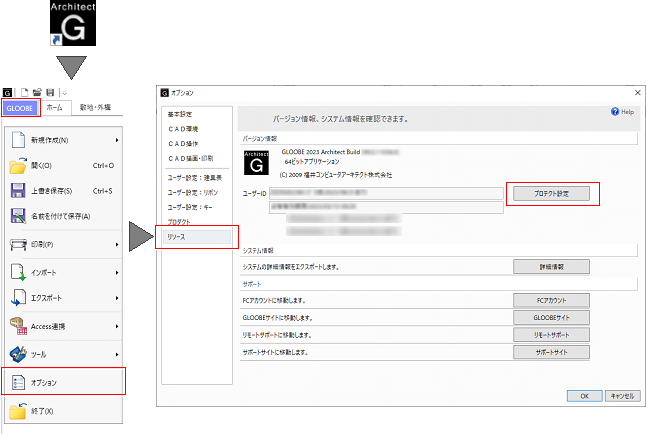Image resolution: width=647 pixels, height=434 pixels.
Task: Click the blue Help question mark icon
Action: click(615, 112)
